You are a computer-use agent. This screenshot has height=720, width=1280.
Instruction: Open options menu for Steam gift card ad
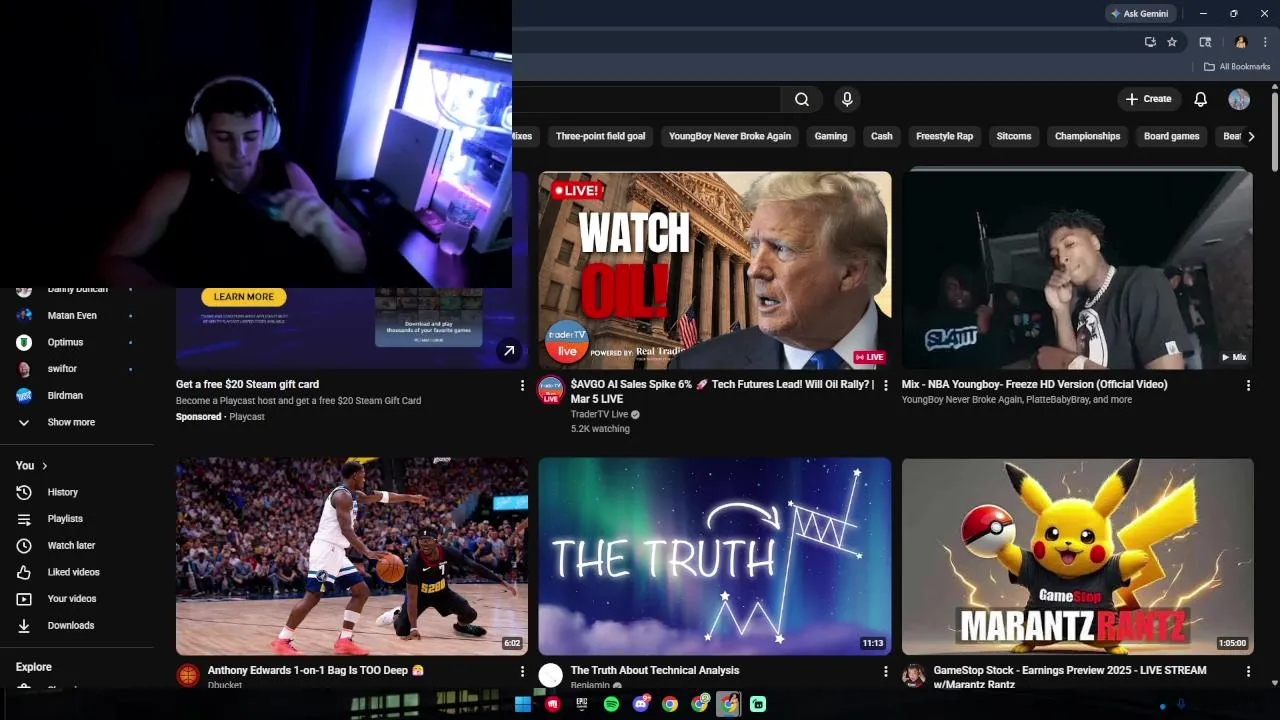pyautogui.click(x=522, y=385)
